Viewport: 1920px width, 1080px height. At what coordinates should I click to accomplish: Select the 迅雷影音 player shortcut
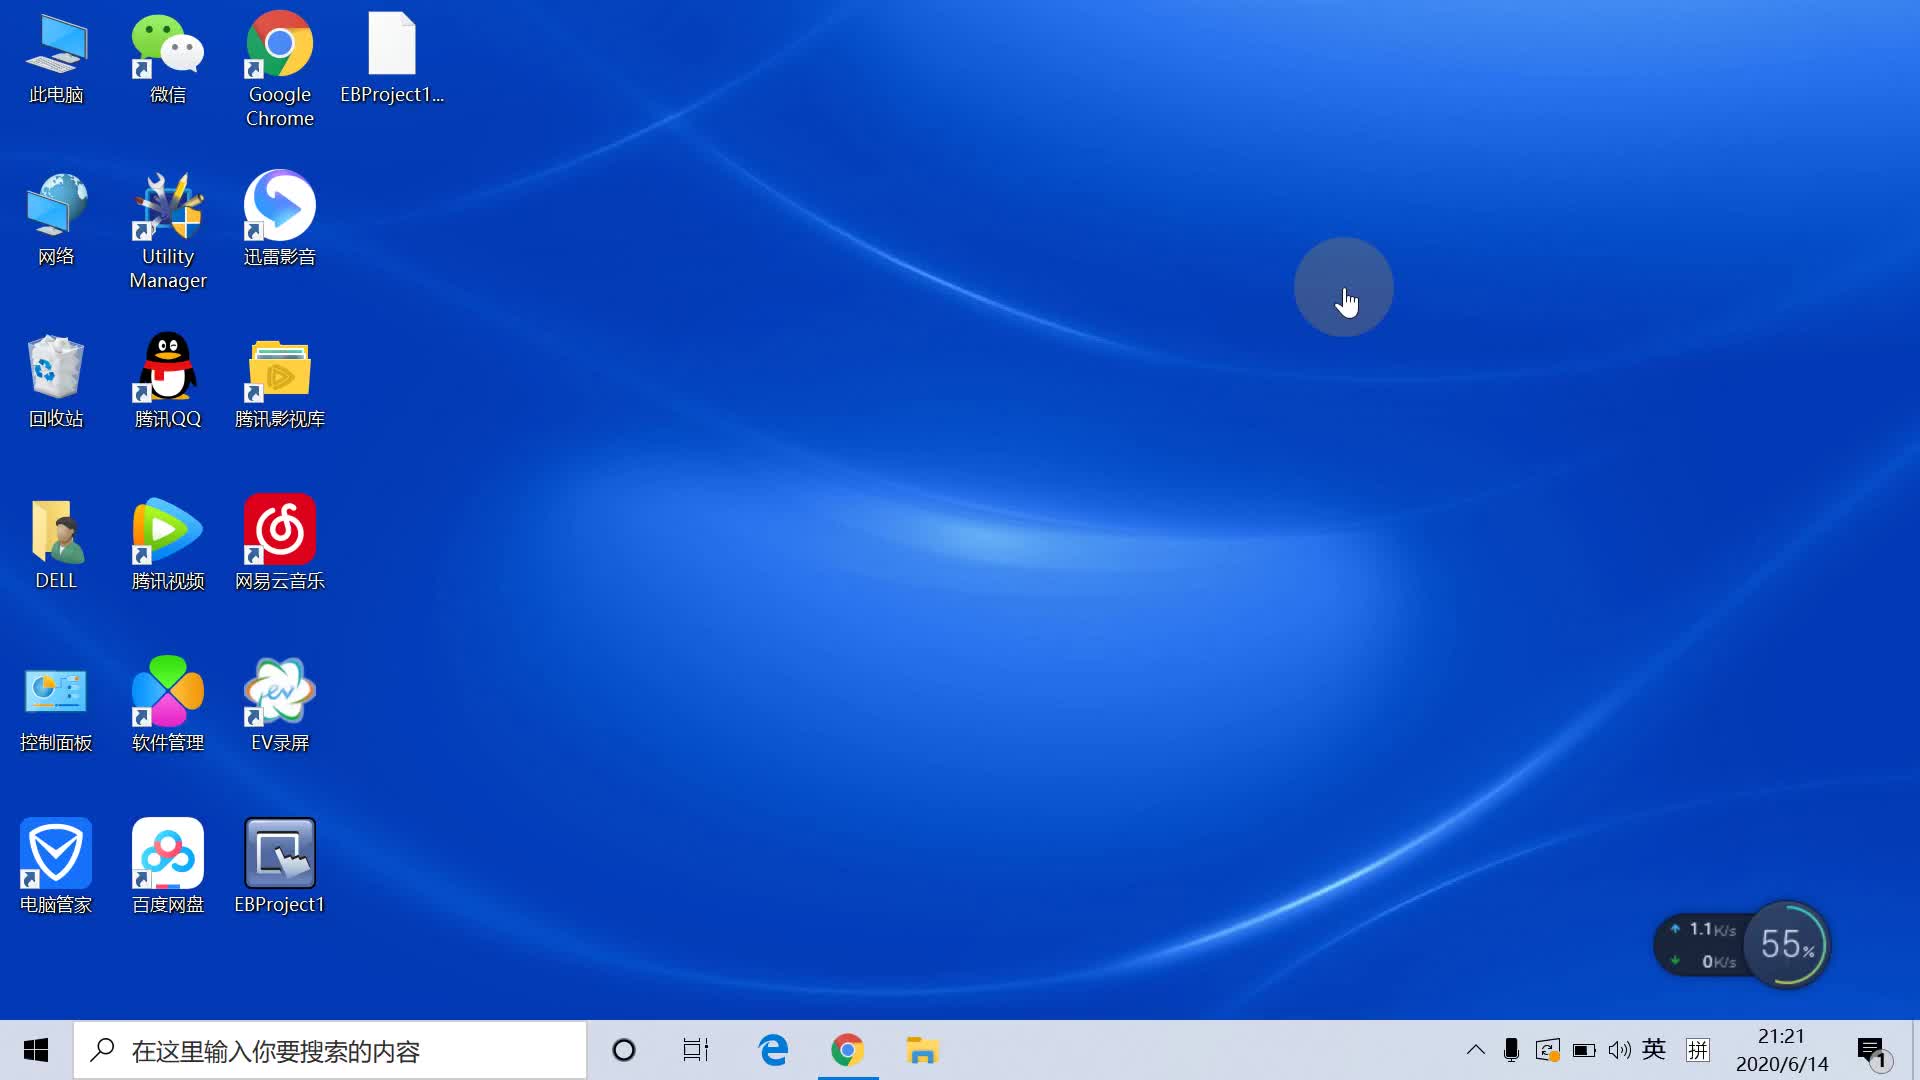click(x=280, y=220)
